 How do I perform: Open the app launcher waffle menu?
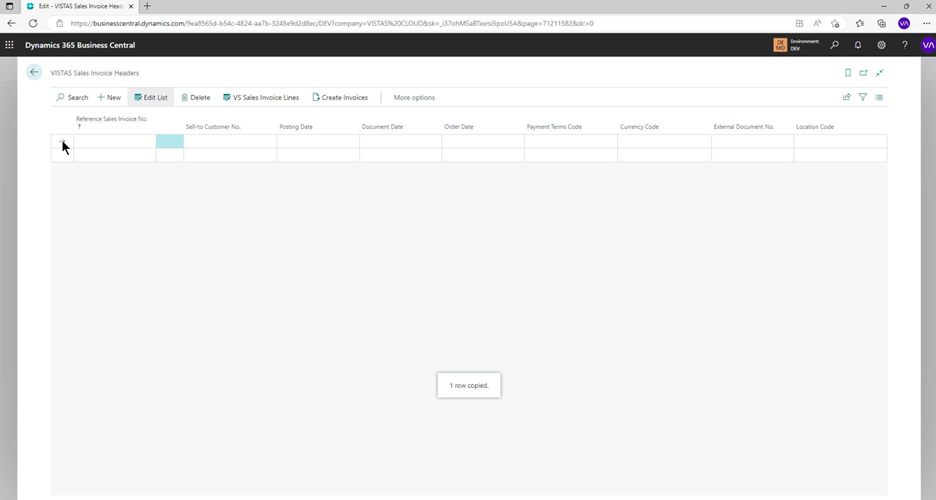[10, 45]
